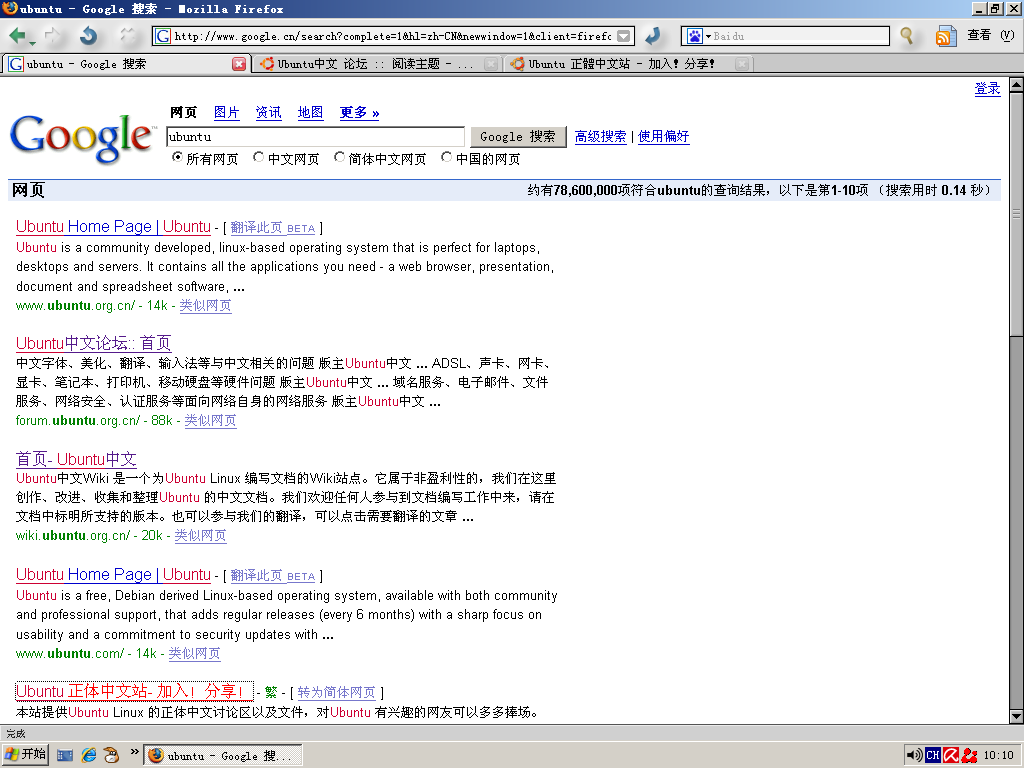This screenshot has width=1024, height=768.
Task: Click the greyed-out Stop button in toolbar
Action: [127, 35]
